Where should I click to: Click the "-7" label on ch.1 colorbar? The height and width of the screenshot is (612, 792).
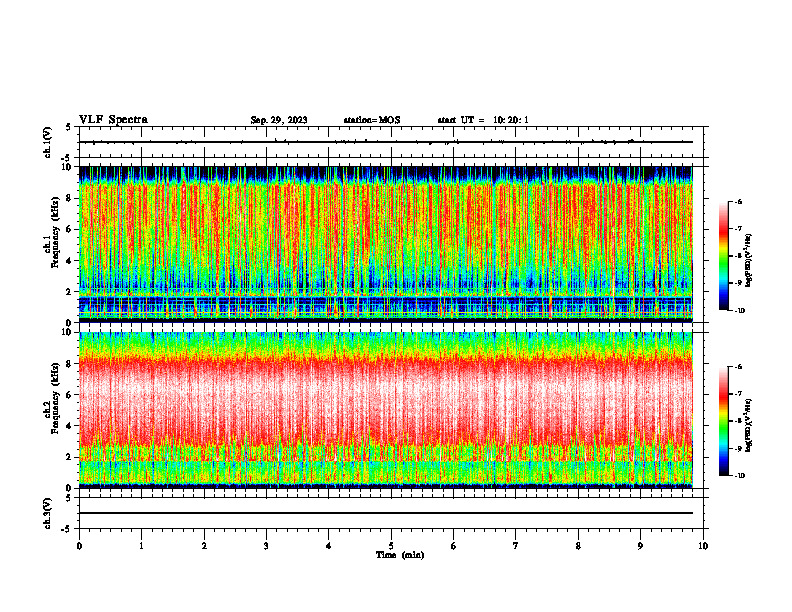tap(738, 229)
